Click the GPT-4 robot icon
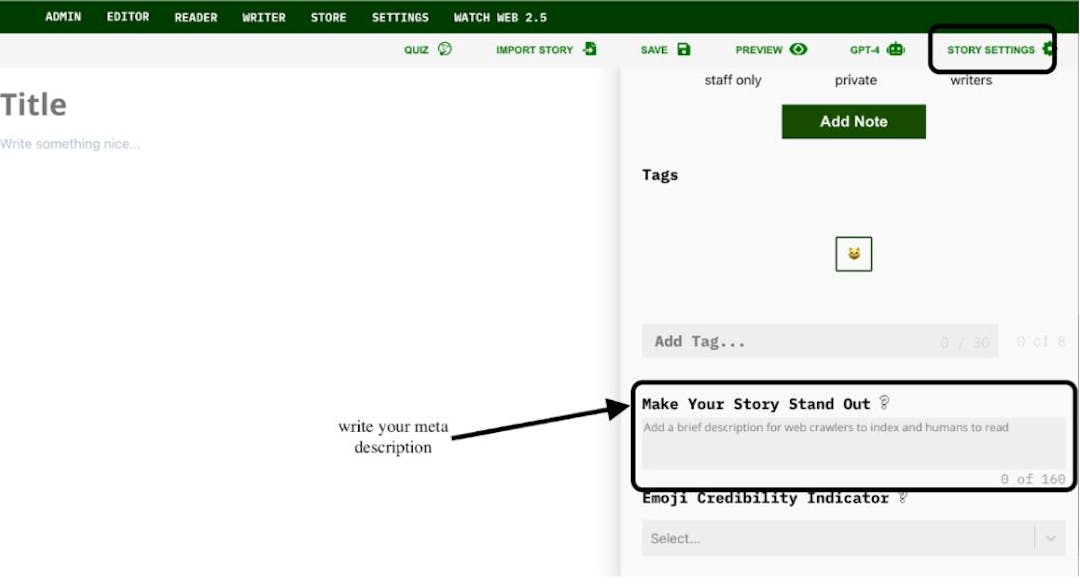 [x=895, y=49]
